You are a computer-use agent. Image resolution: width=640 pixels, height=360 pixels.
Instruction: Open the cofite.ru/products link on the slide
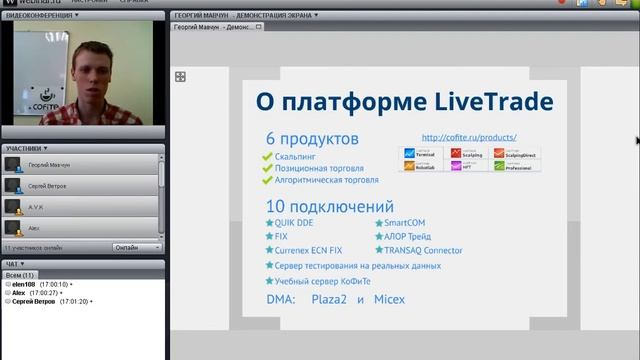click(469, 137)
